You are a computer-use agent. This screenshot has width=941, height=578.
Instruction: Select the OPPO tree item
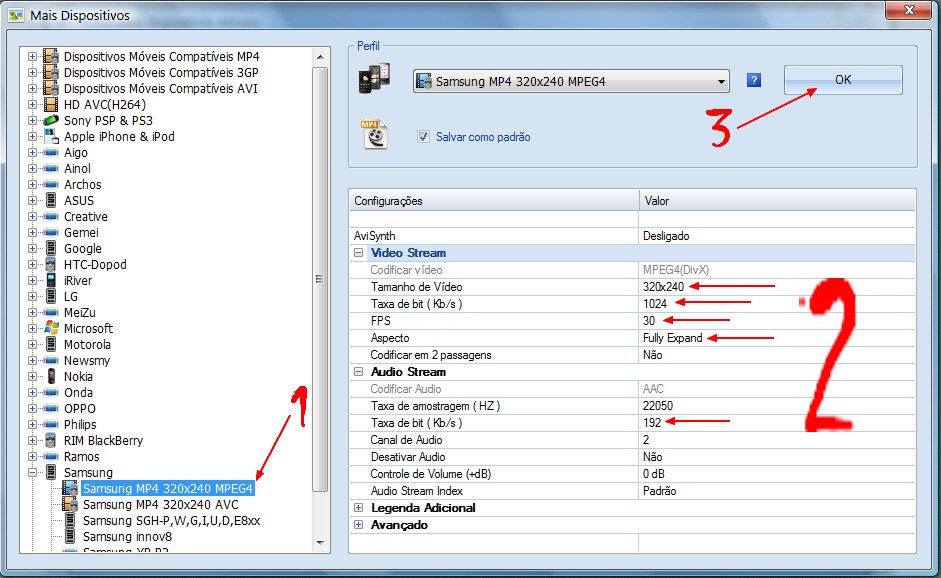80,409
